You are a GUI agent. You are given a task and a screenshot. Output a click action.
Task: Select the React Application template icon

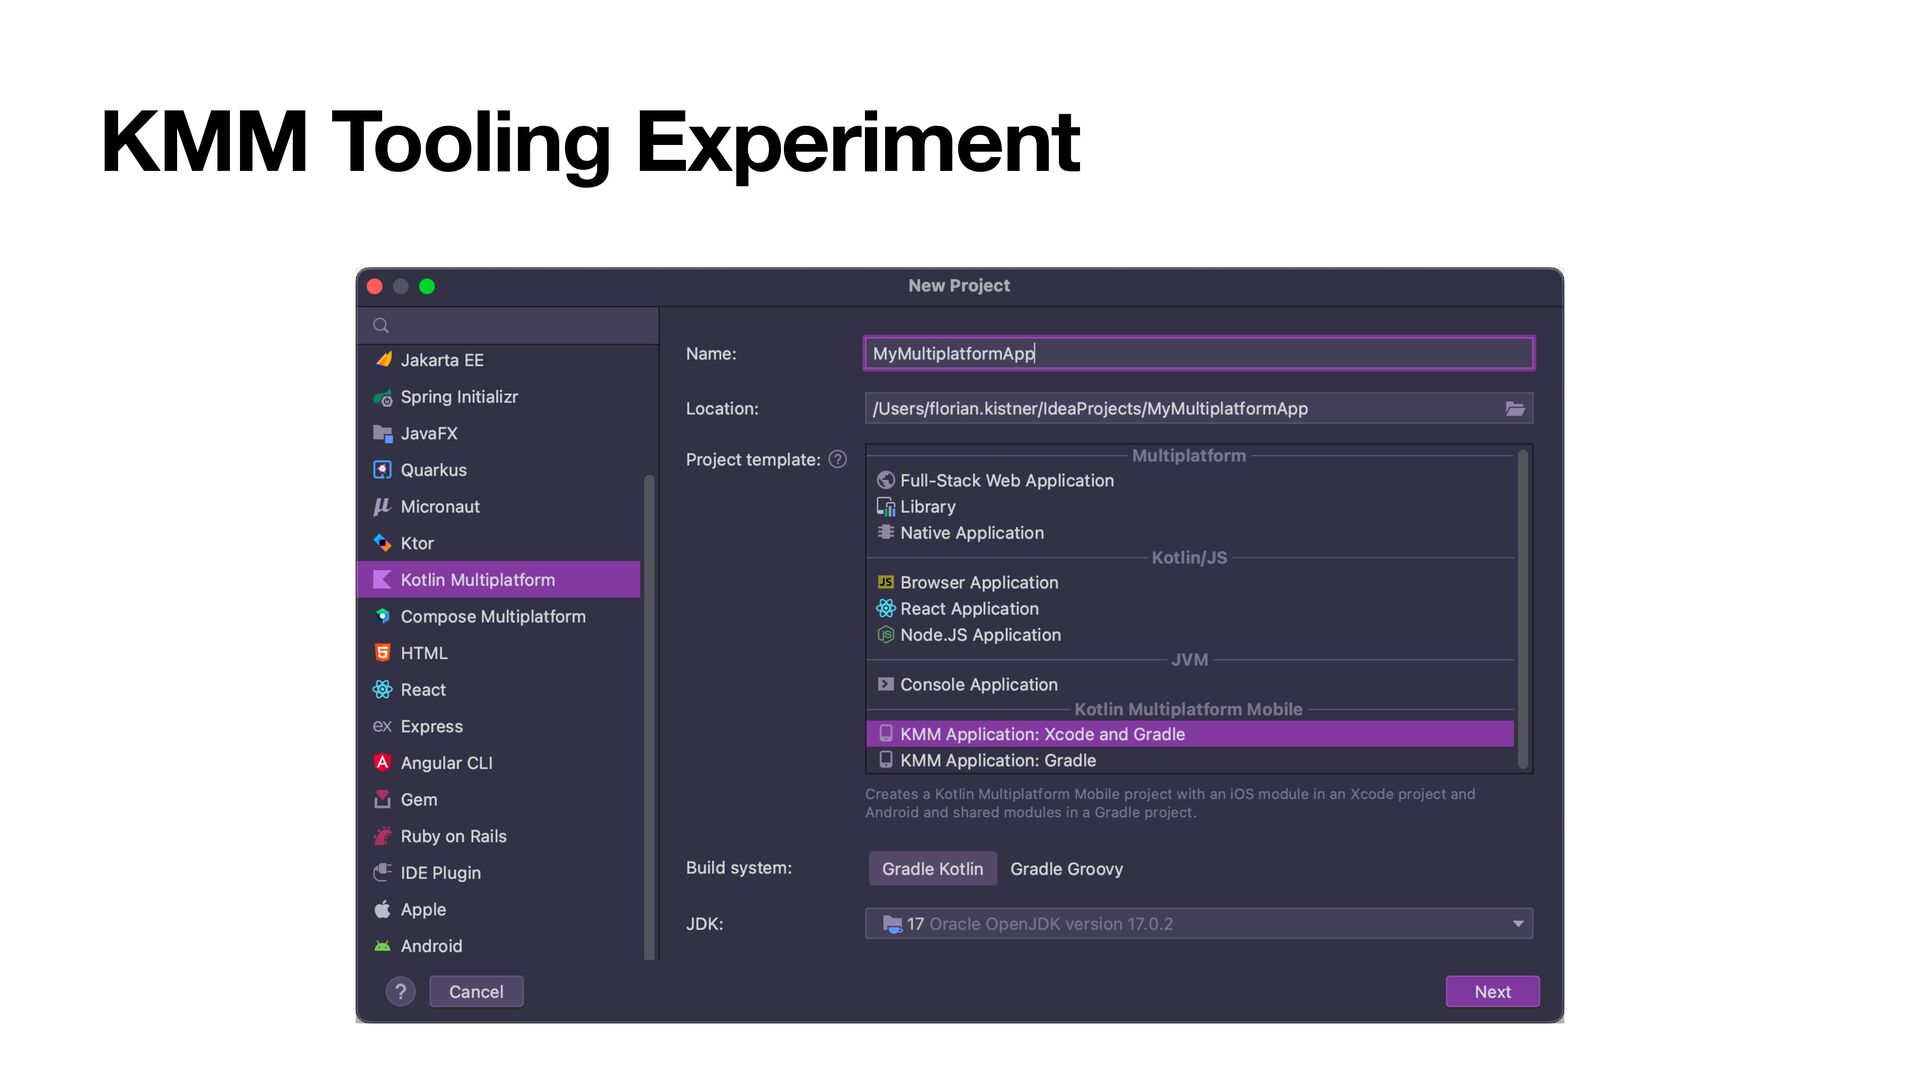(x=886, y=608)
